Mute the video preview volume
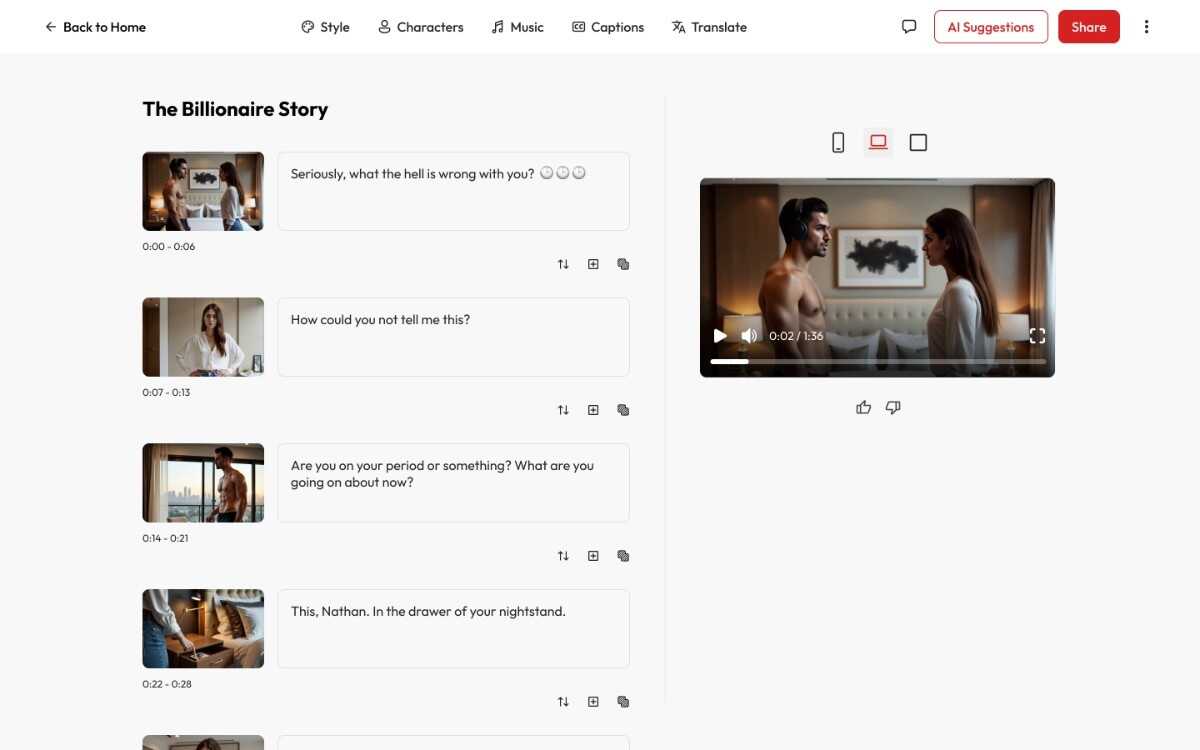 (x=749, y=336)
